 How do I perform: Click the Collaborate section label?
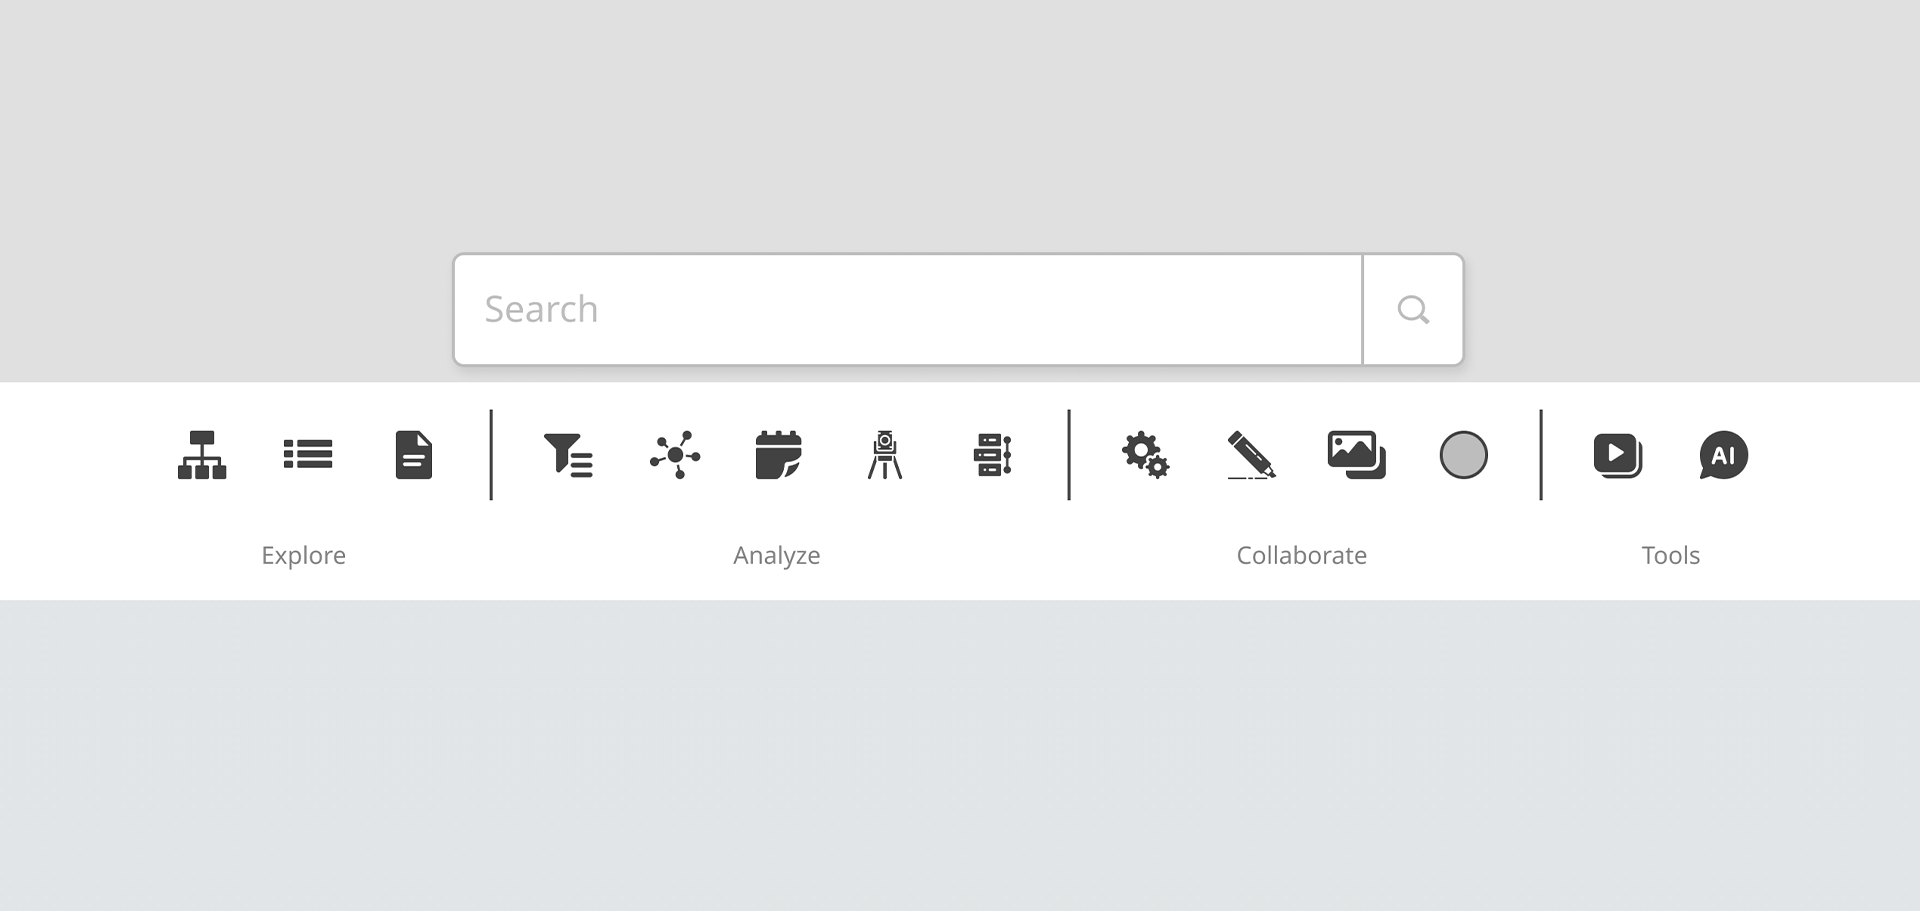(x=1302, y=555)
